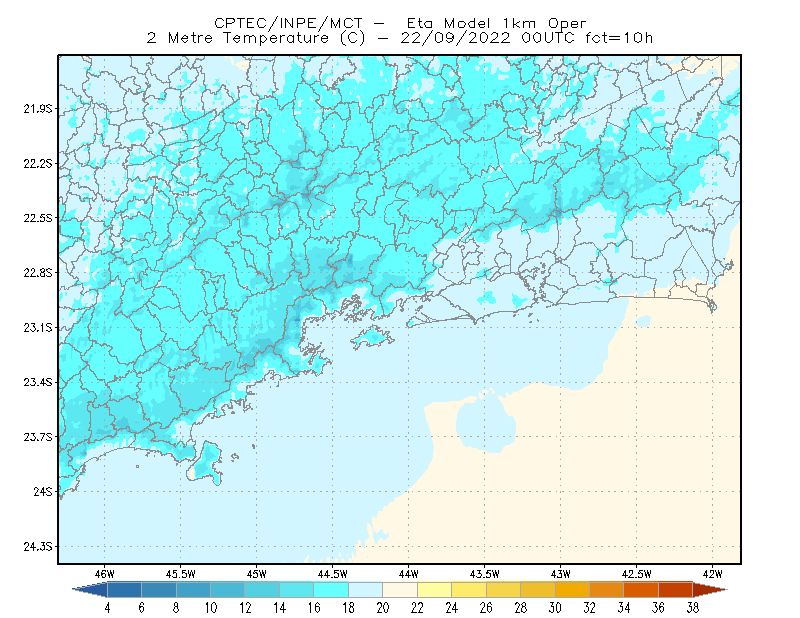
Task: Select the 36-38 dark red-orange swatch
Action: tap(676, 590)
